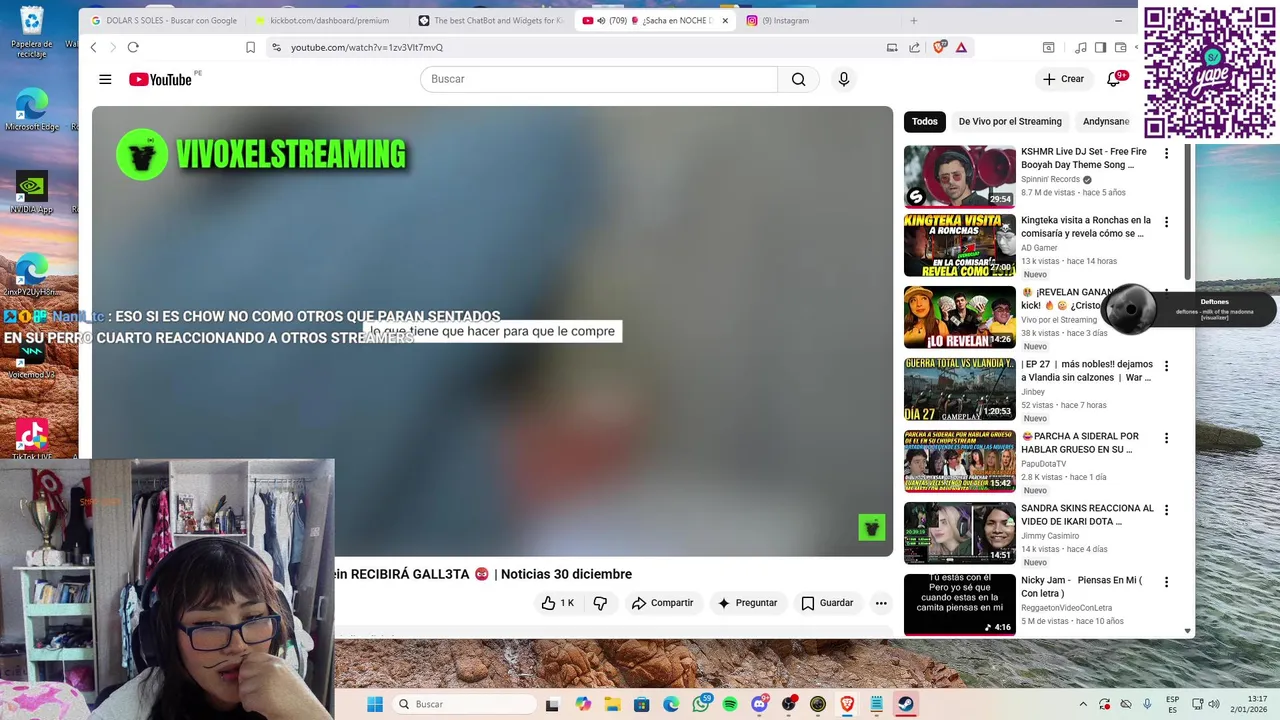Select the Andynsane filter chip
The height and width of the screenshot is (720, 1280).
point(1106,121)
